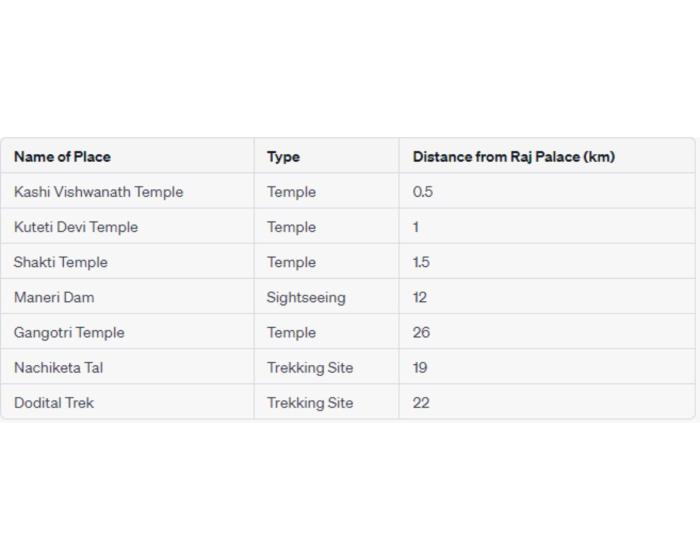Click the distance value 0.5
700x560 pixels.
[423, 192]
